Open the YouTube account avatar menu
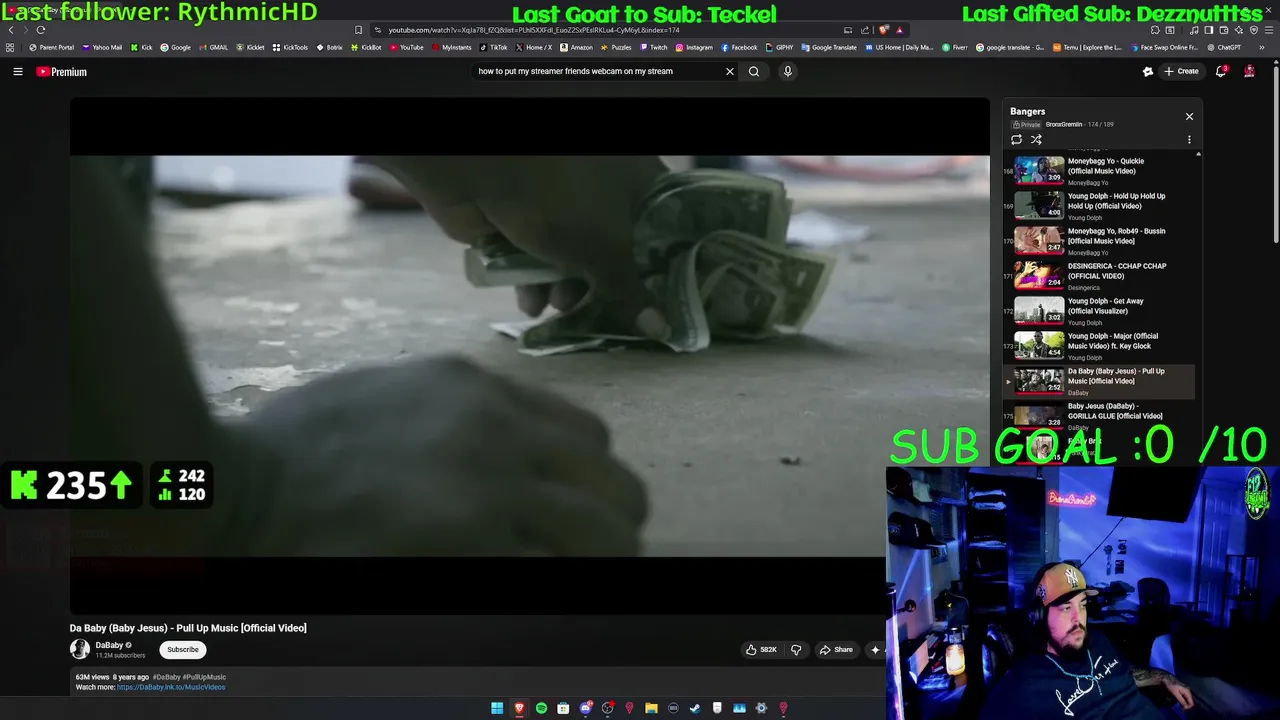Screen dimensions: 1280x720 click(x=1249, y=71)
